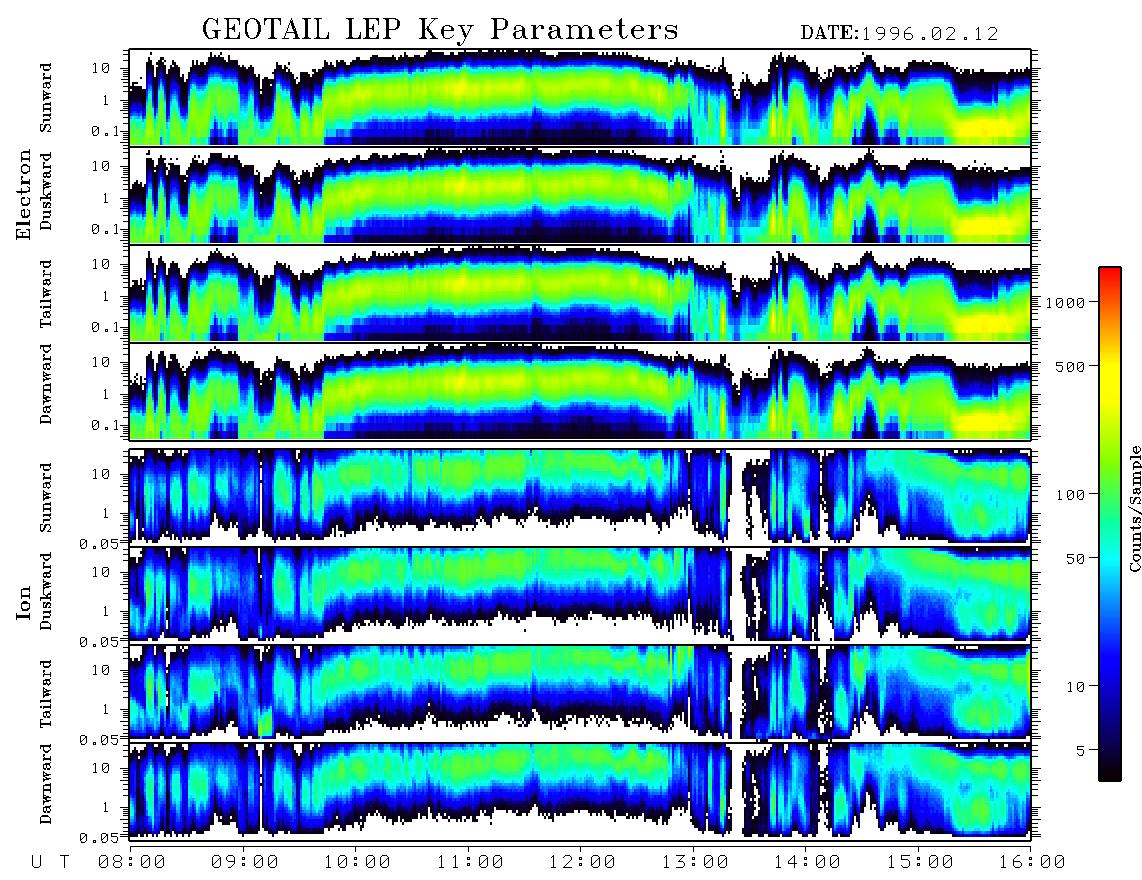Image resolution: width=1142 pixels, height=880 pixels.
Task: Click the 1 tick of Ion Tailward
Action: 105,709
